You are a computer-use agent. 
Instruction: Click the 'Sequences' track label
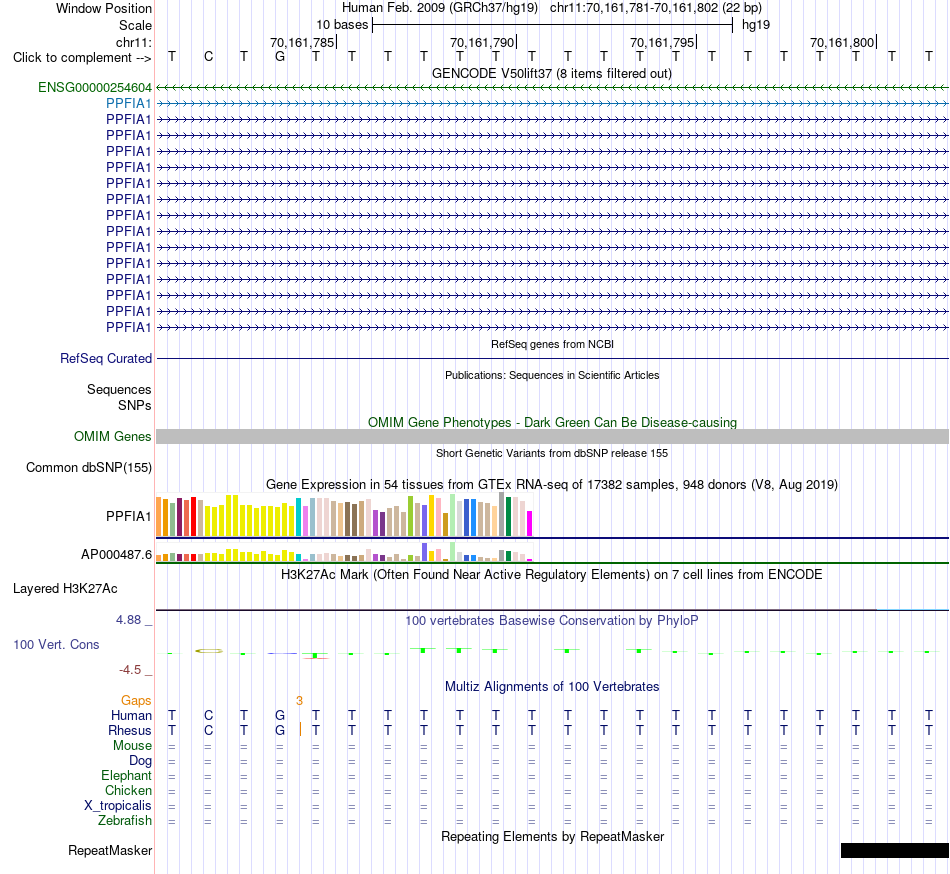click(x=119, y=389)
